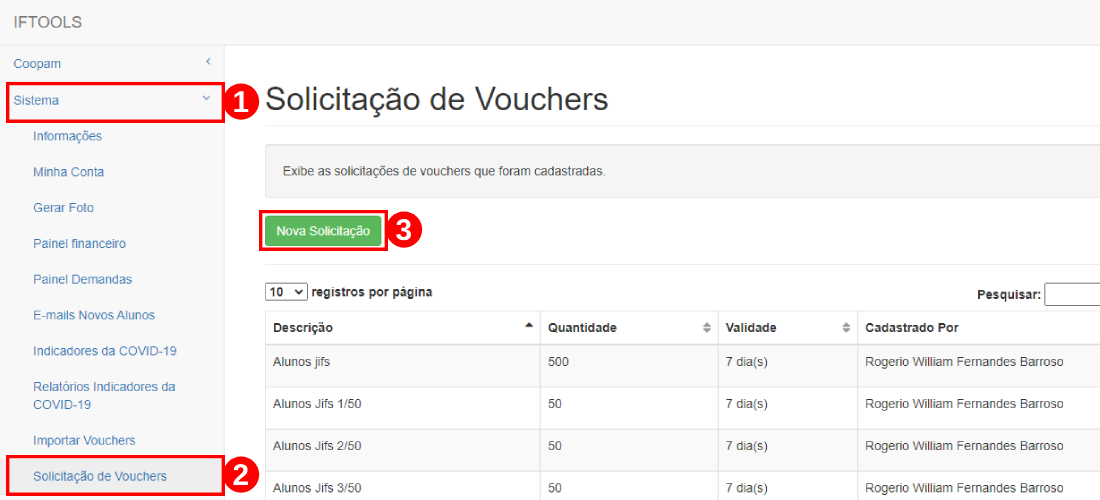Open Indicadores da COVID-19
Image resolution: width=1100 pixels, height=500 pixels.
tap(105, 351)
